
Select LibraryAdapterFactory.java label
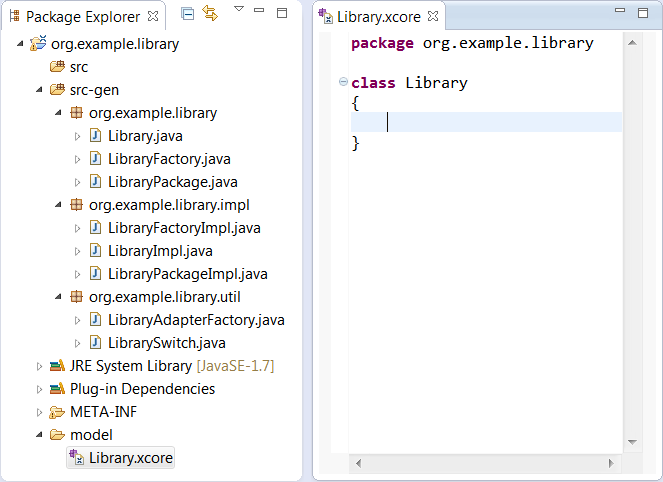click(196, 320)
